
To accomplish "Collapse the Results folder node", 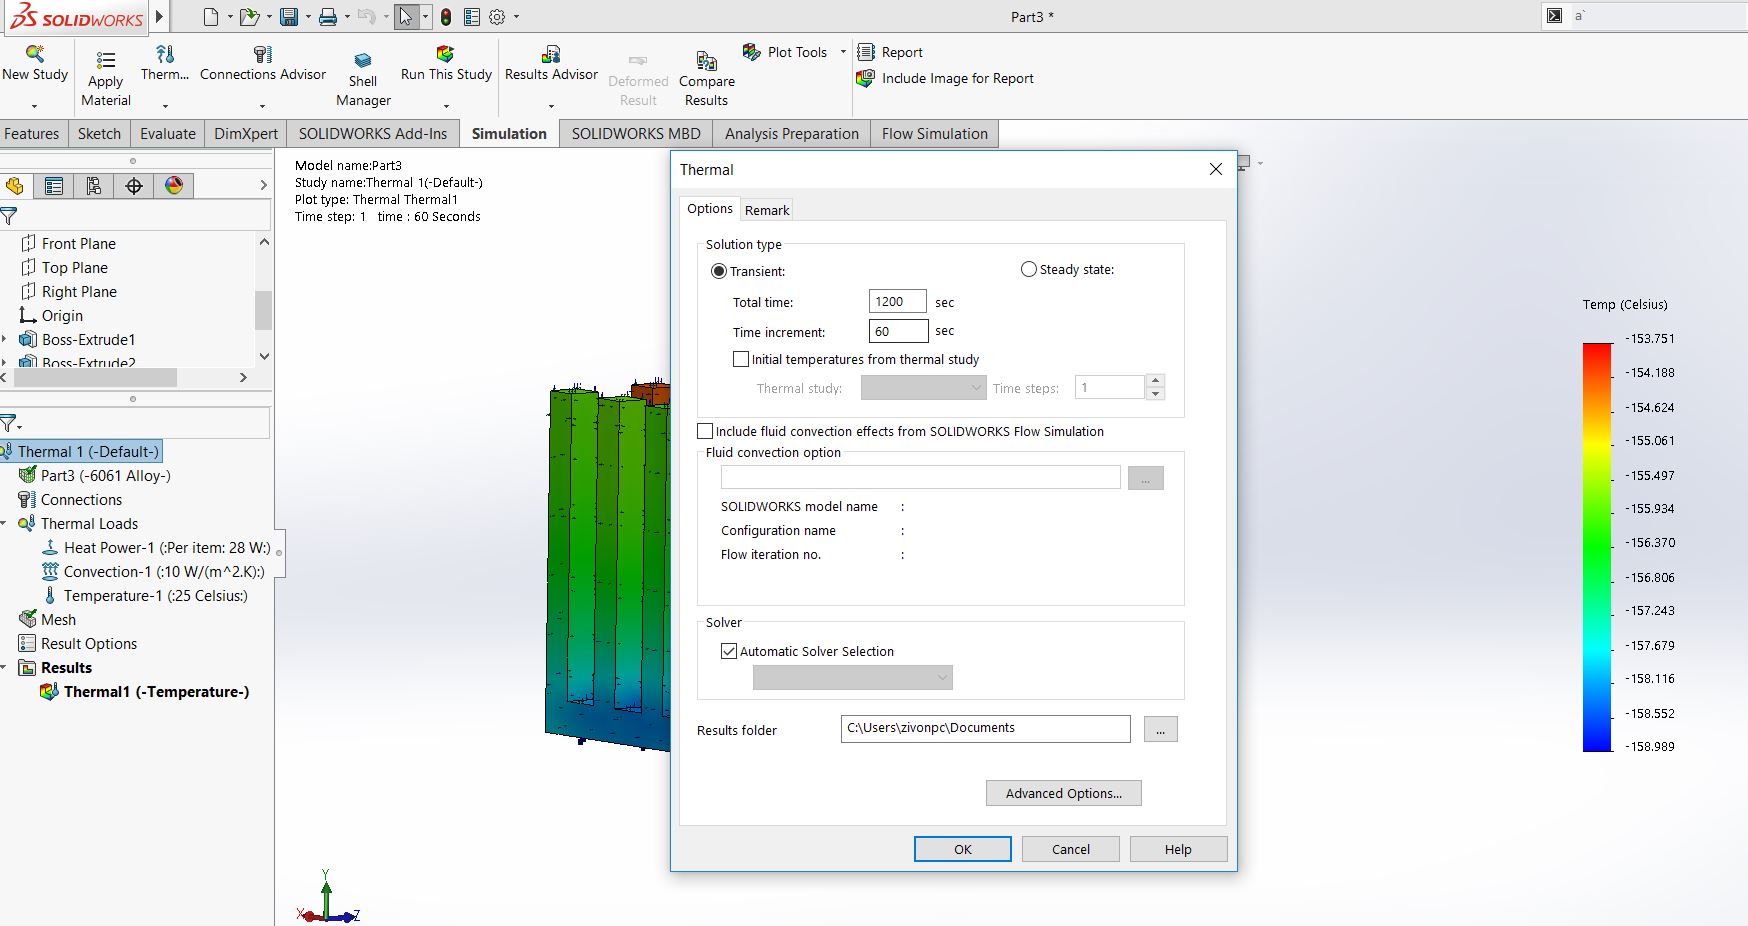I will 5,668.
